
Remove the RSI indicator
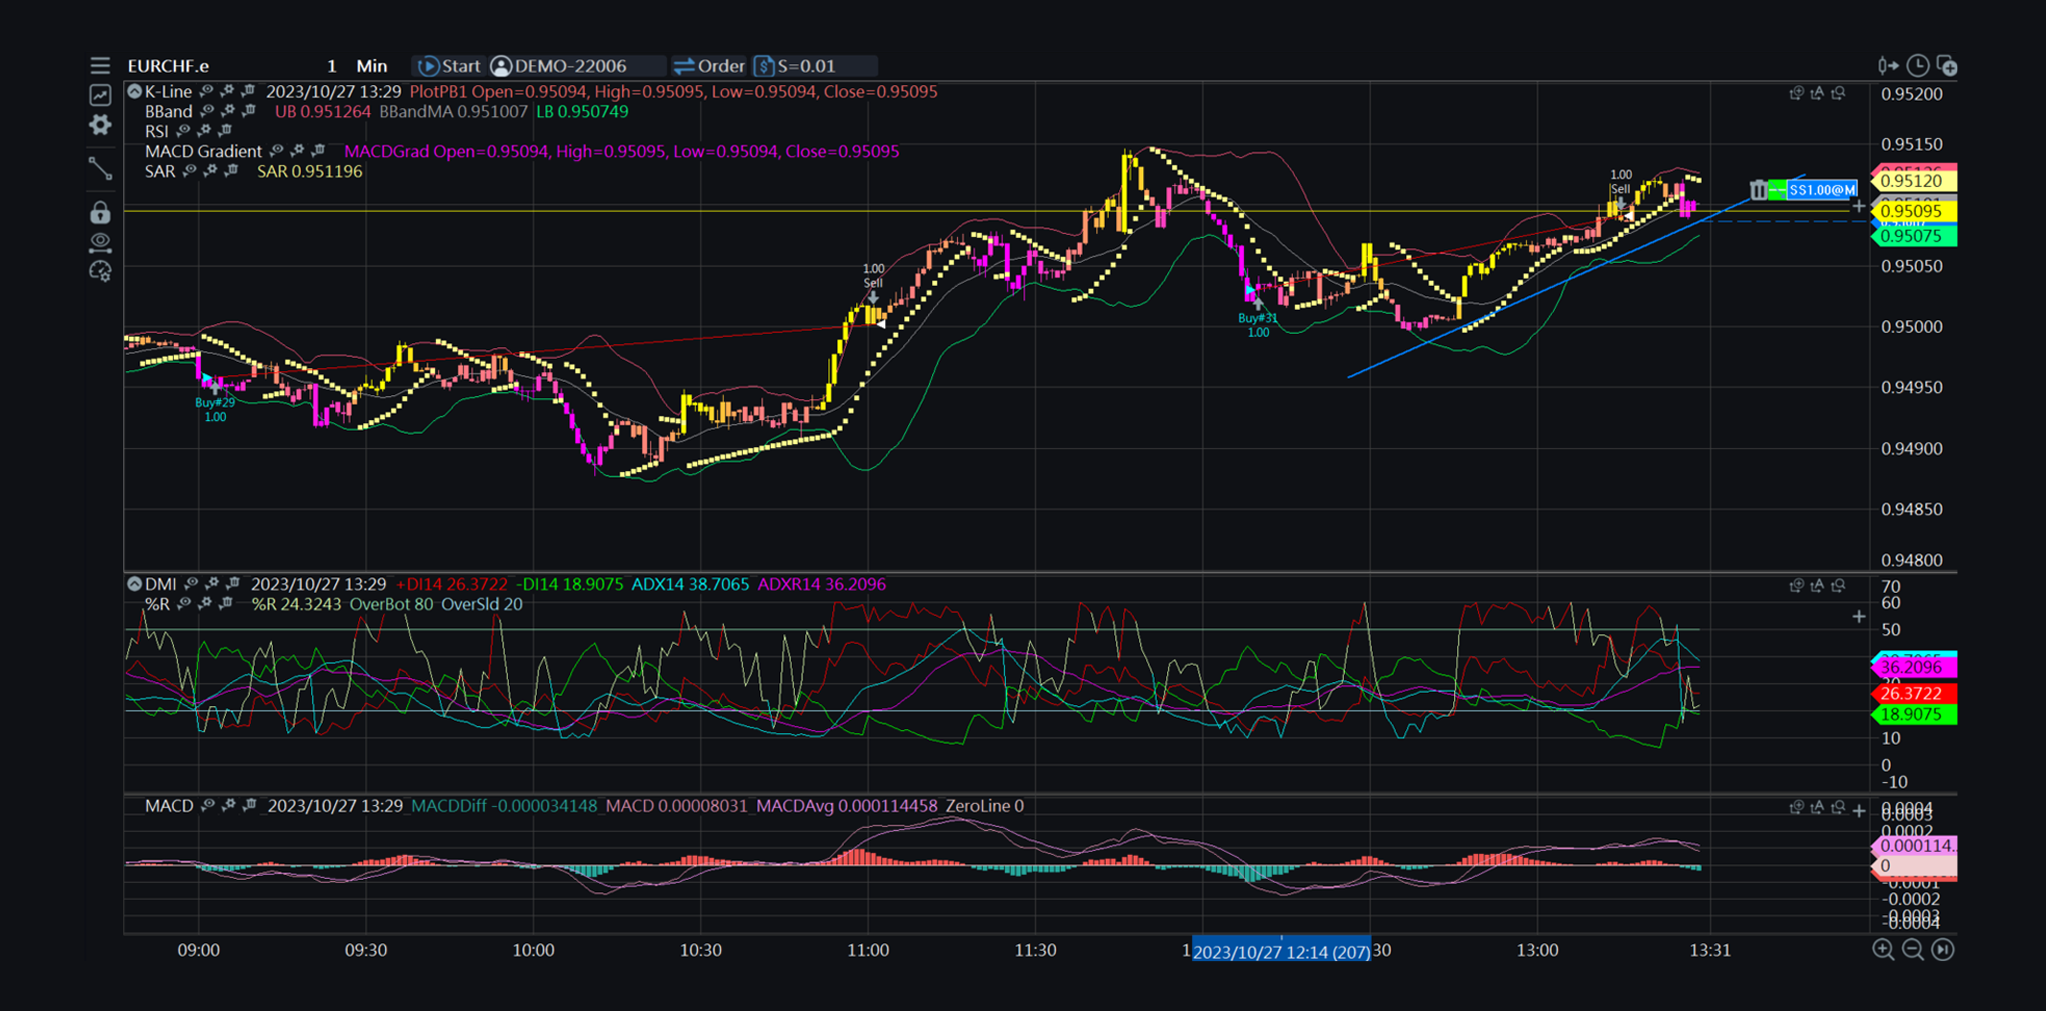click(225, 132)
